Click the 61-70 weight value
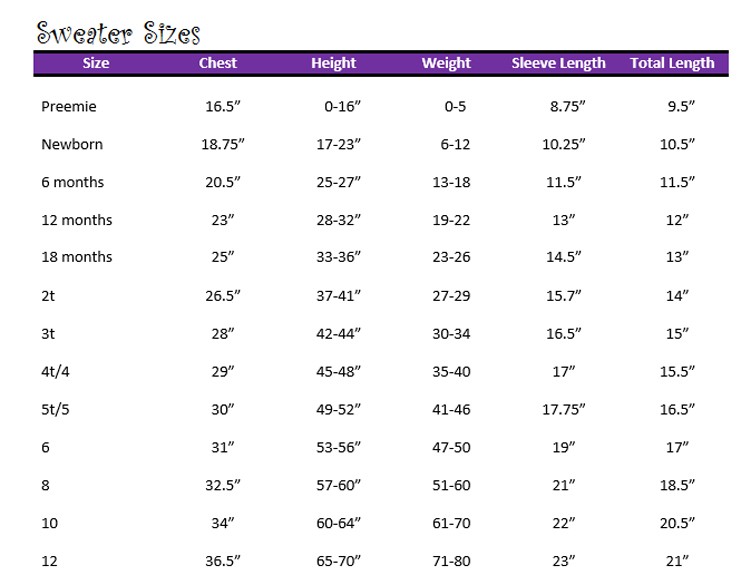 coord(451,523)
